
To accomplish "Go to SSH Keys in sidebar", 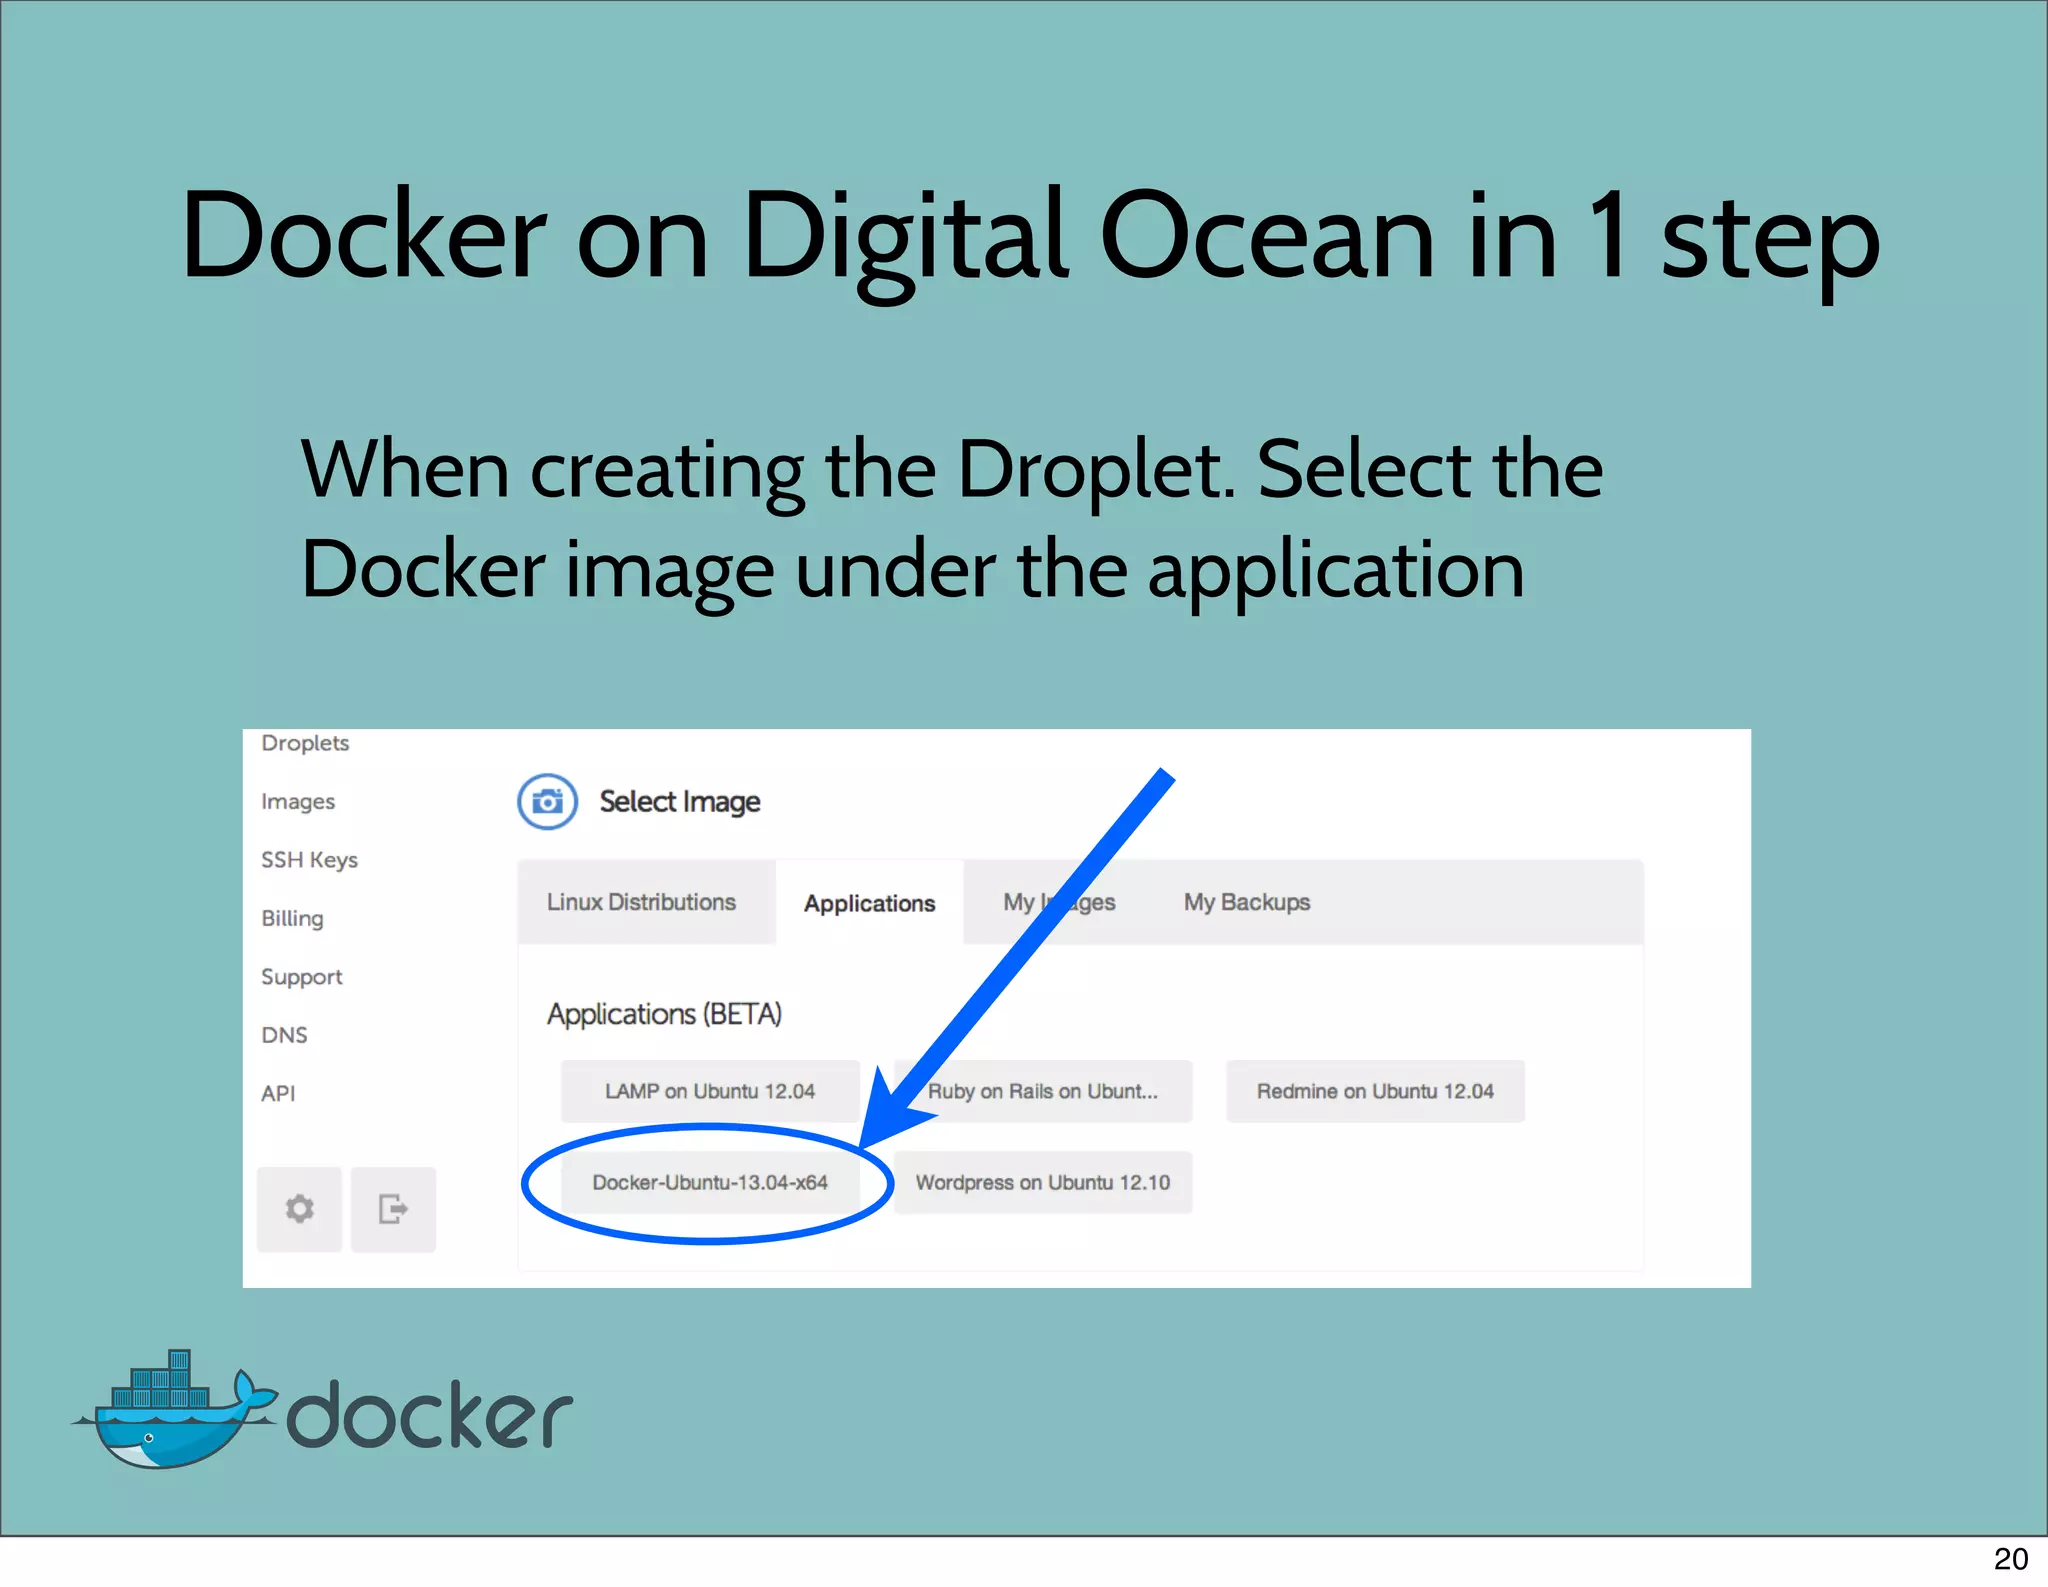I will (x=309, y=860).
